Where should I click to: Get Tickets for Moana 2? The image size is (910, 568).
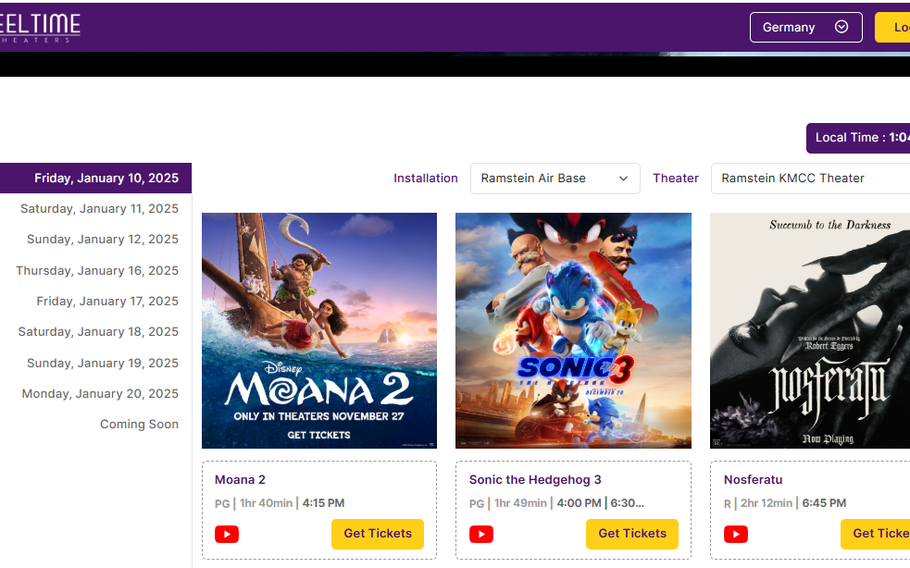click(x=377, y=534)
